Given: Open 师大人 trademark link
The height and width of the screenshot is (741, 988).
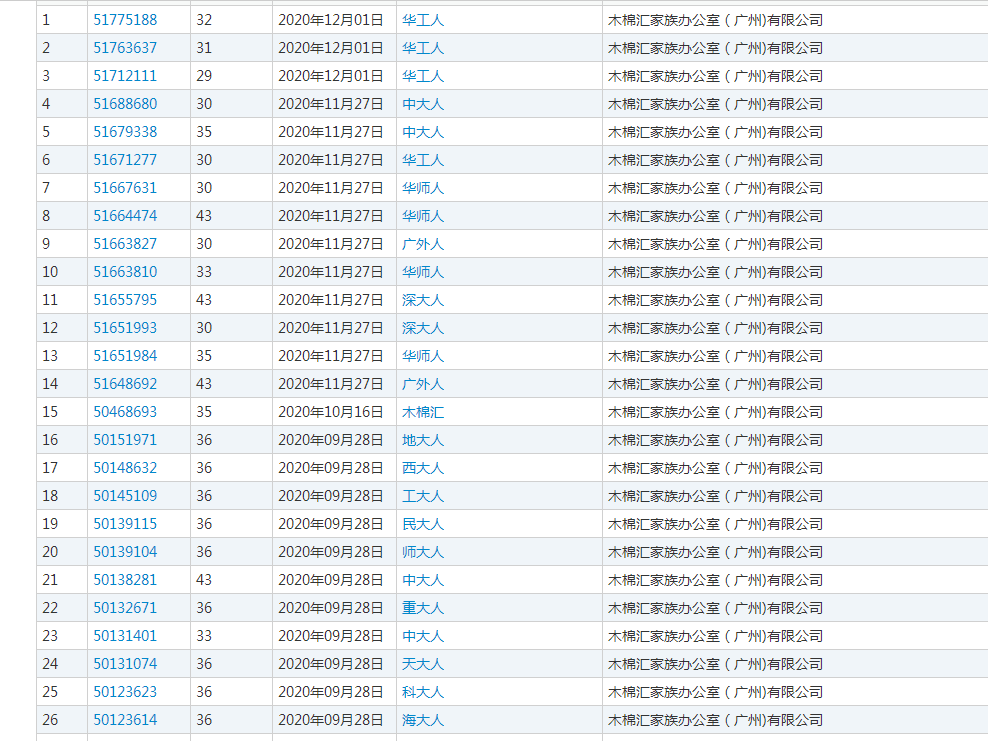Looking at the screenshot, I should click(x=423, y=552).
